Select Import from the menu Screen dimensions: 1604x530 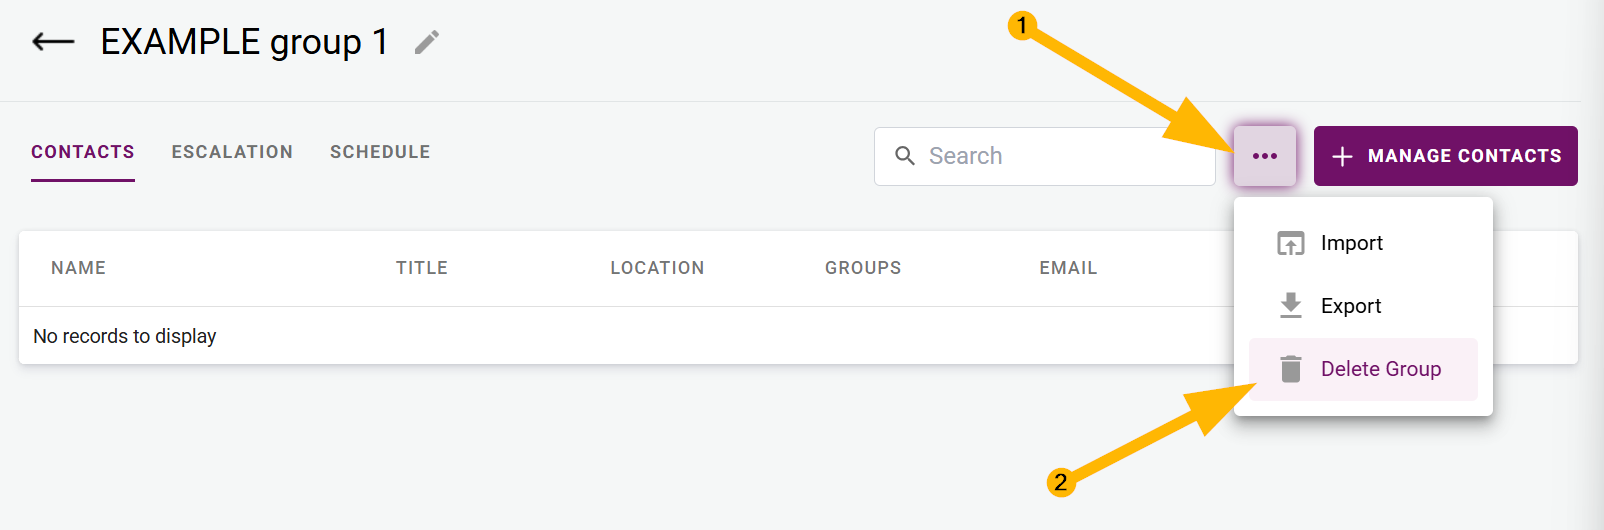click(x=1352, y=243)
